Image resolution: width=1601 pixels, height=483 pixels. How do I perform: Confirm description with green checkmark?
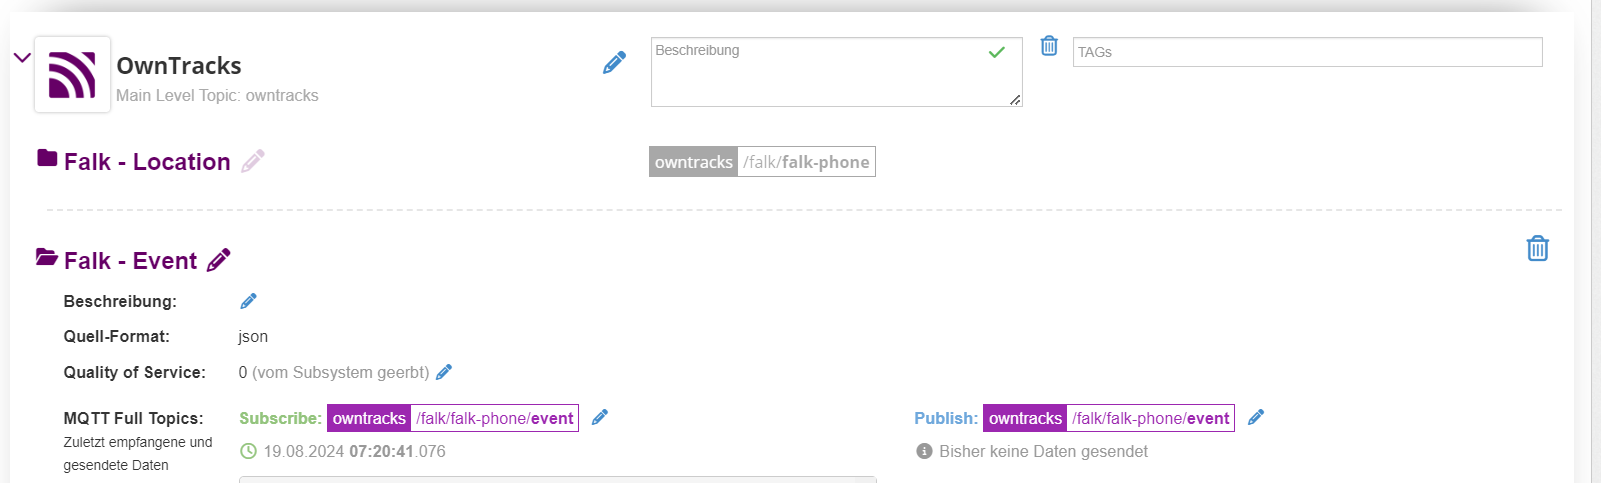click(x=997, y=52)
